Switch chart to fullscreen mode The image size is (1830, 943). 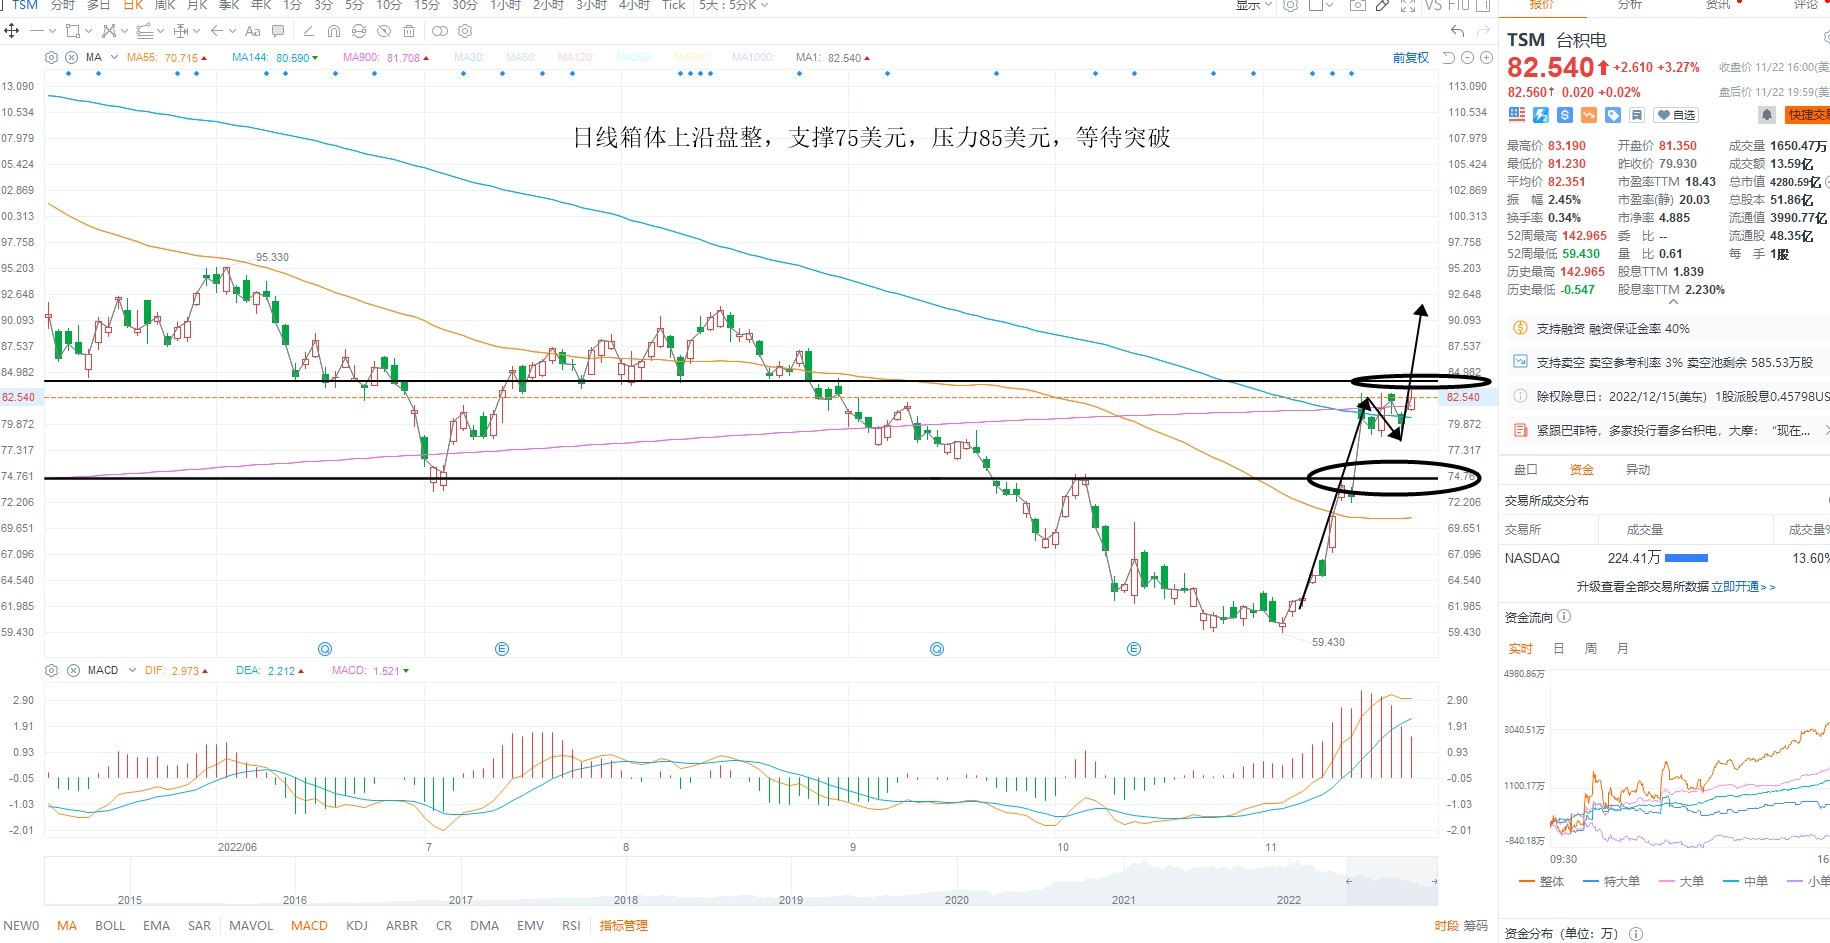click(x=1408, y=5)
